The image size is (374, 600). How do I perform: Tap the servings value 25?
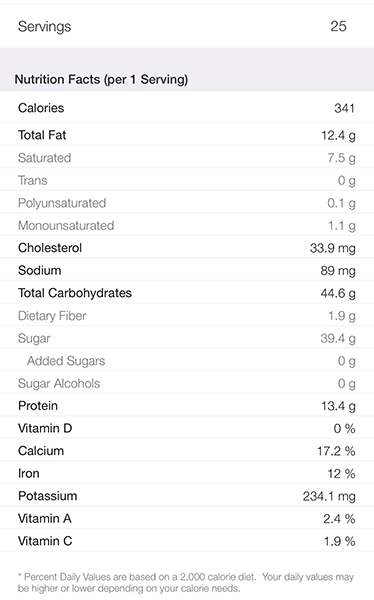tap(338, 26)
